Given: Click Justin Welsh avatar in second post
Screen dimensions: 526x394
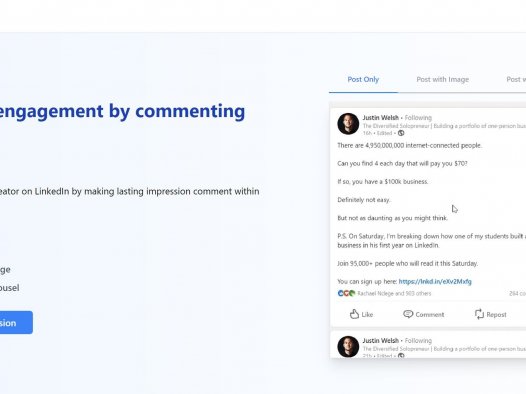Looking at the screenshot, I should tap(348, 347).
